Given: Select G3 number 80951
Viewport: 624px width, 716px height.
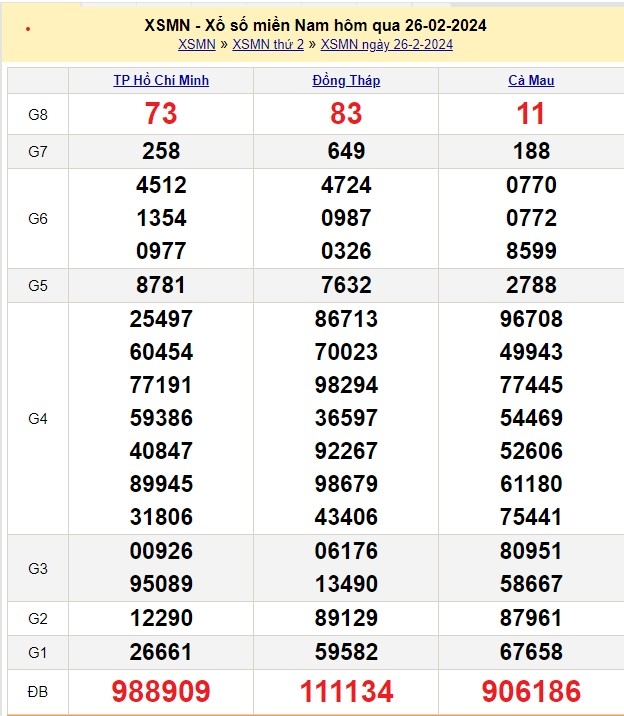Looking at the screenshot, I should (x=530, y=551).
